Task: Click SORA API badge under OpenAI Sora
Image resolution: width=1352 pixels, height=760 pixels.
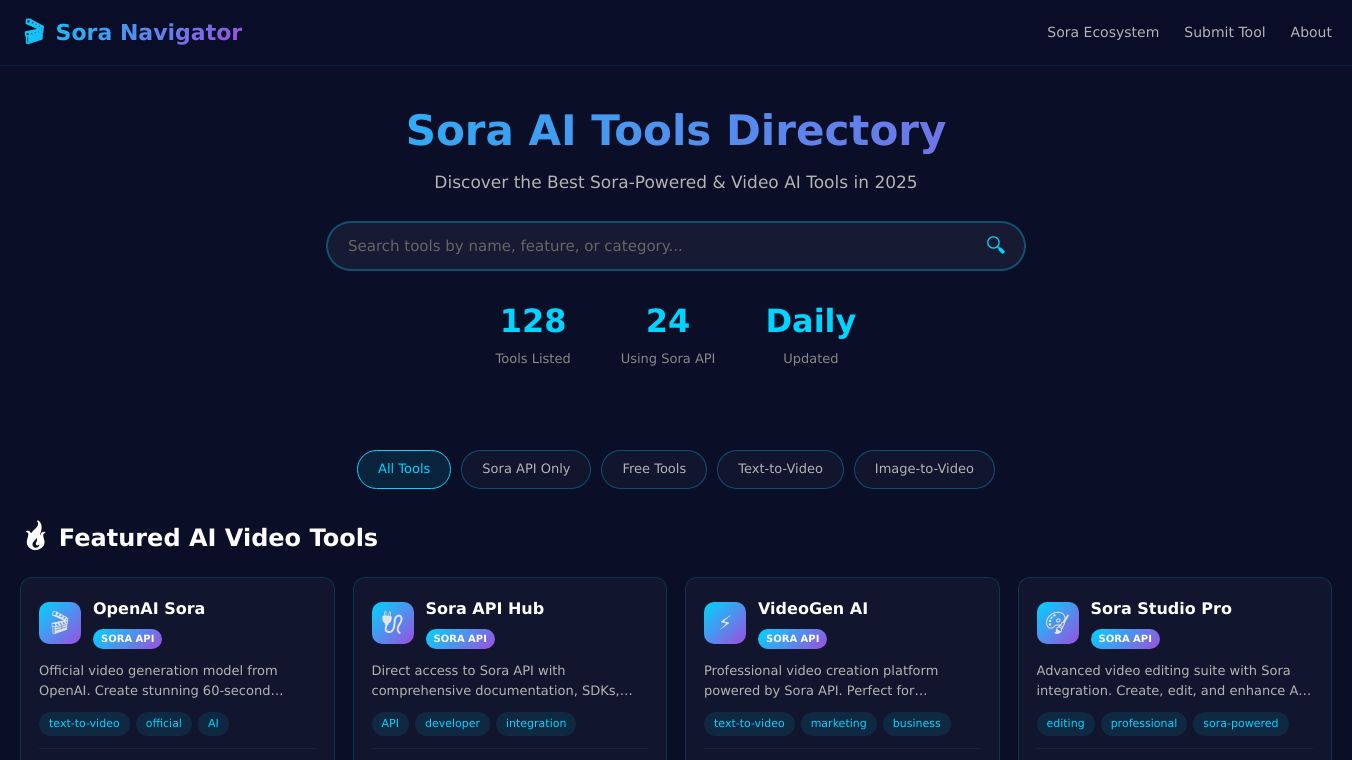Action: [128, 639]
